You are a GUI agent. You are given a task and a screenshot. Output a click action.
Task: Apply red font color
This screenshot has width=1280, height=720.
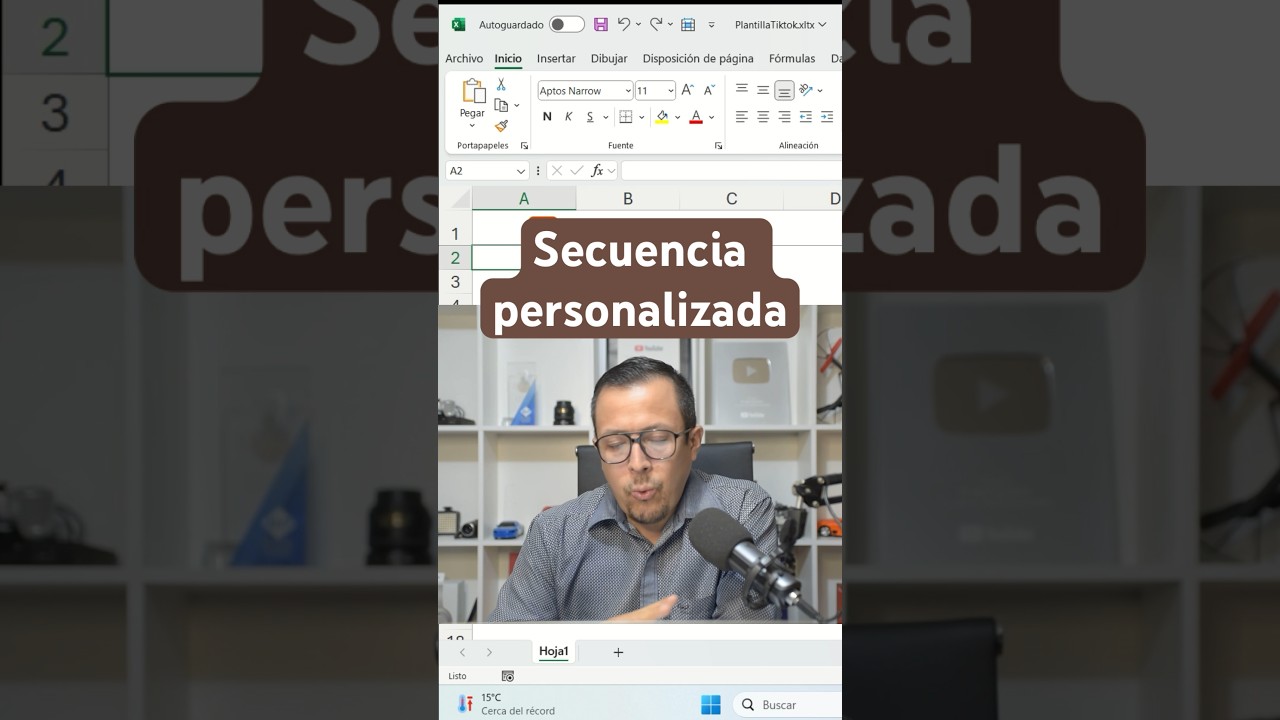click(x=696, y=117)
